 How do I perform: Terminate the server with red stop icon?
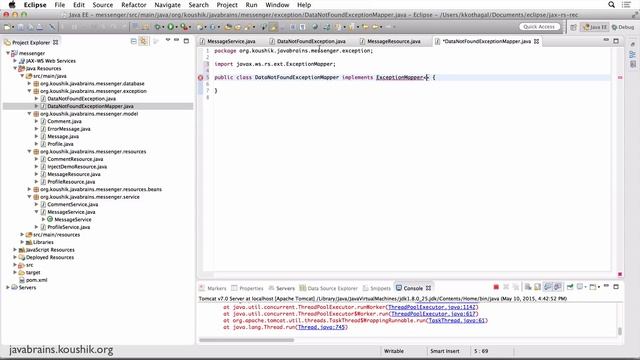pos(496,287)
